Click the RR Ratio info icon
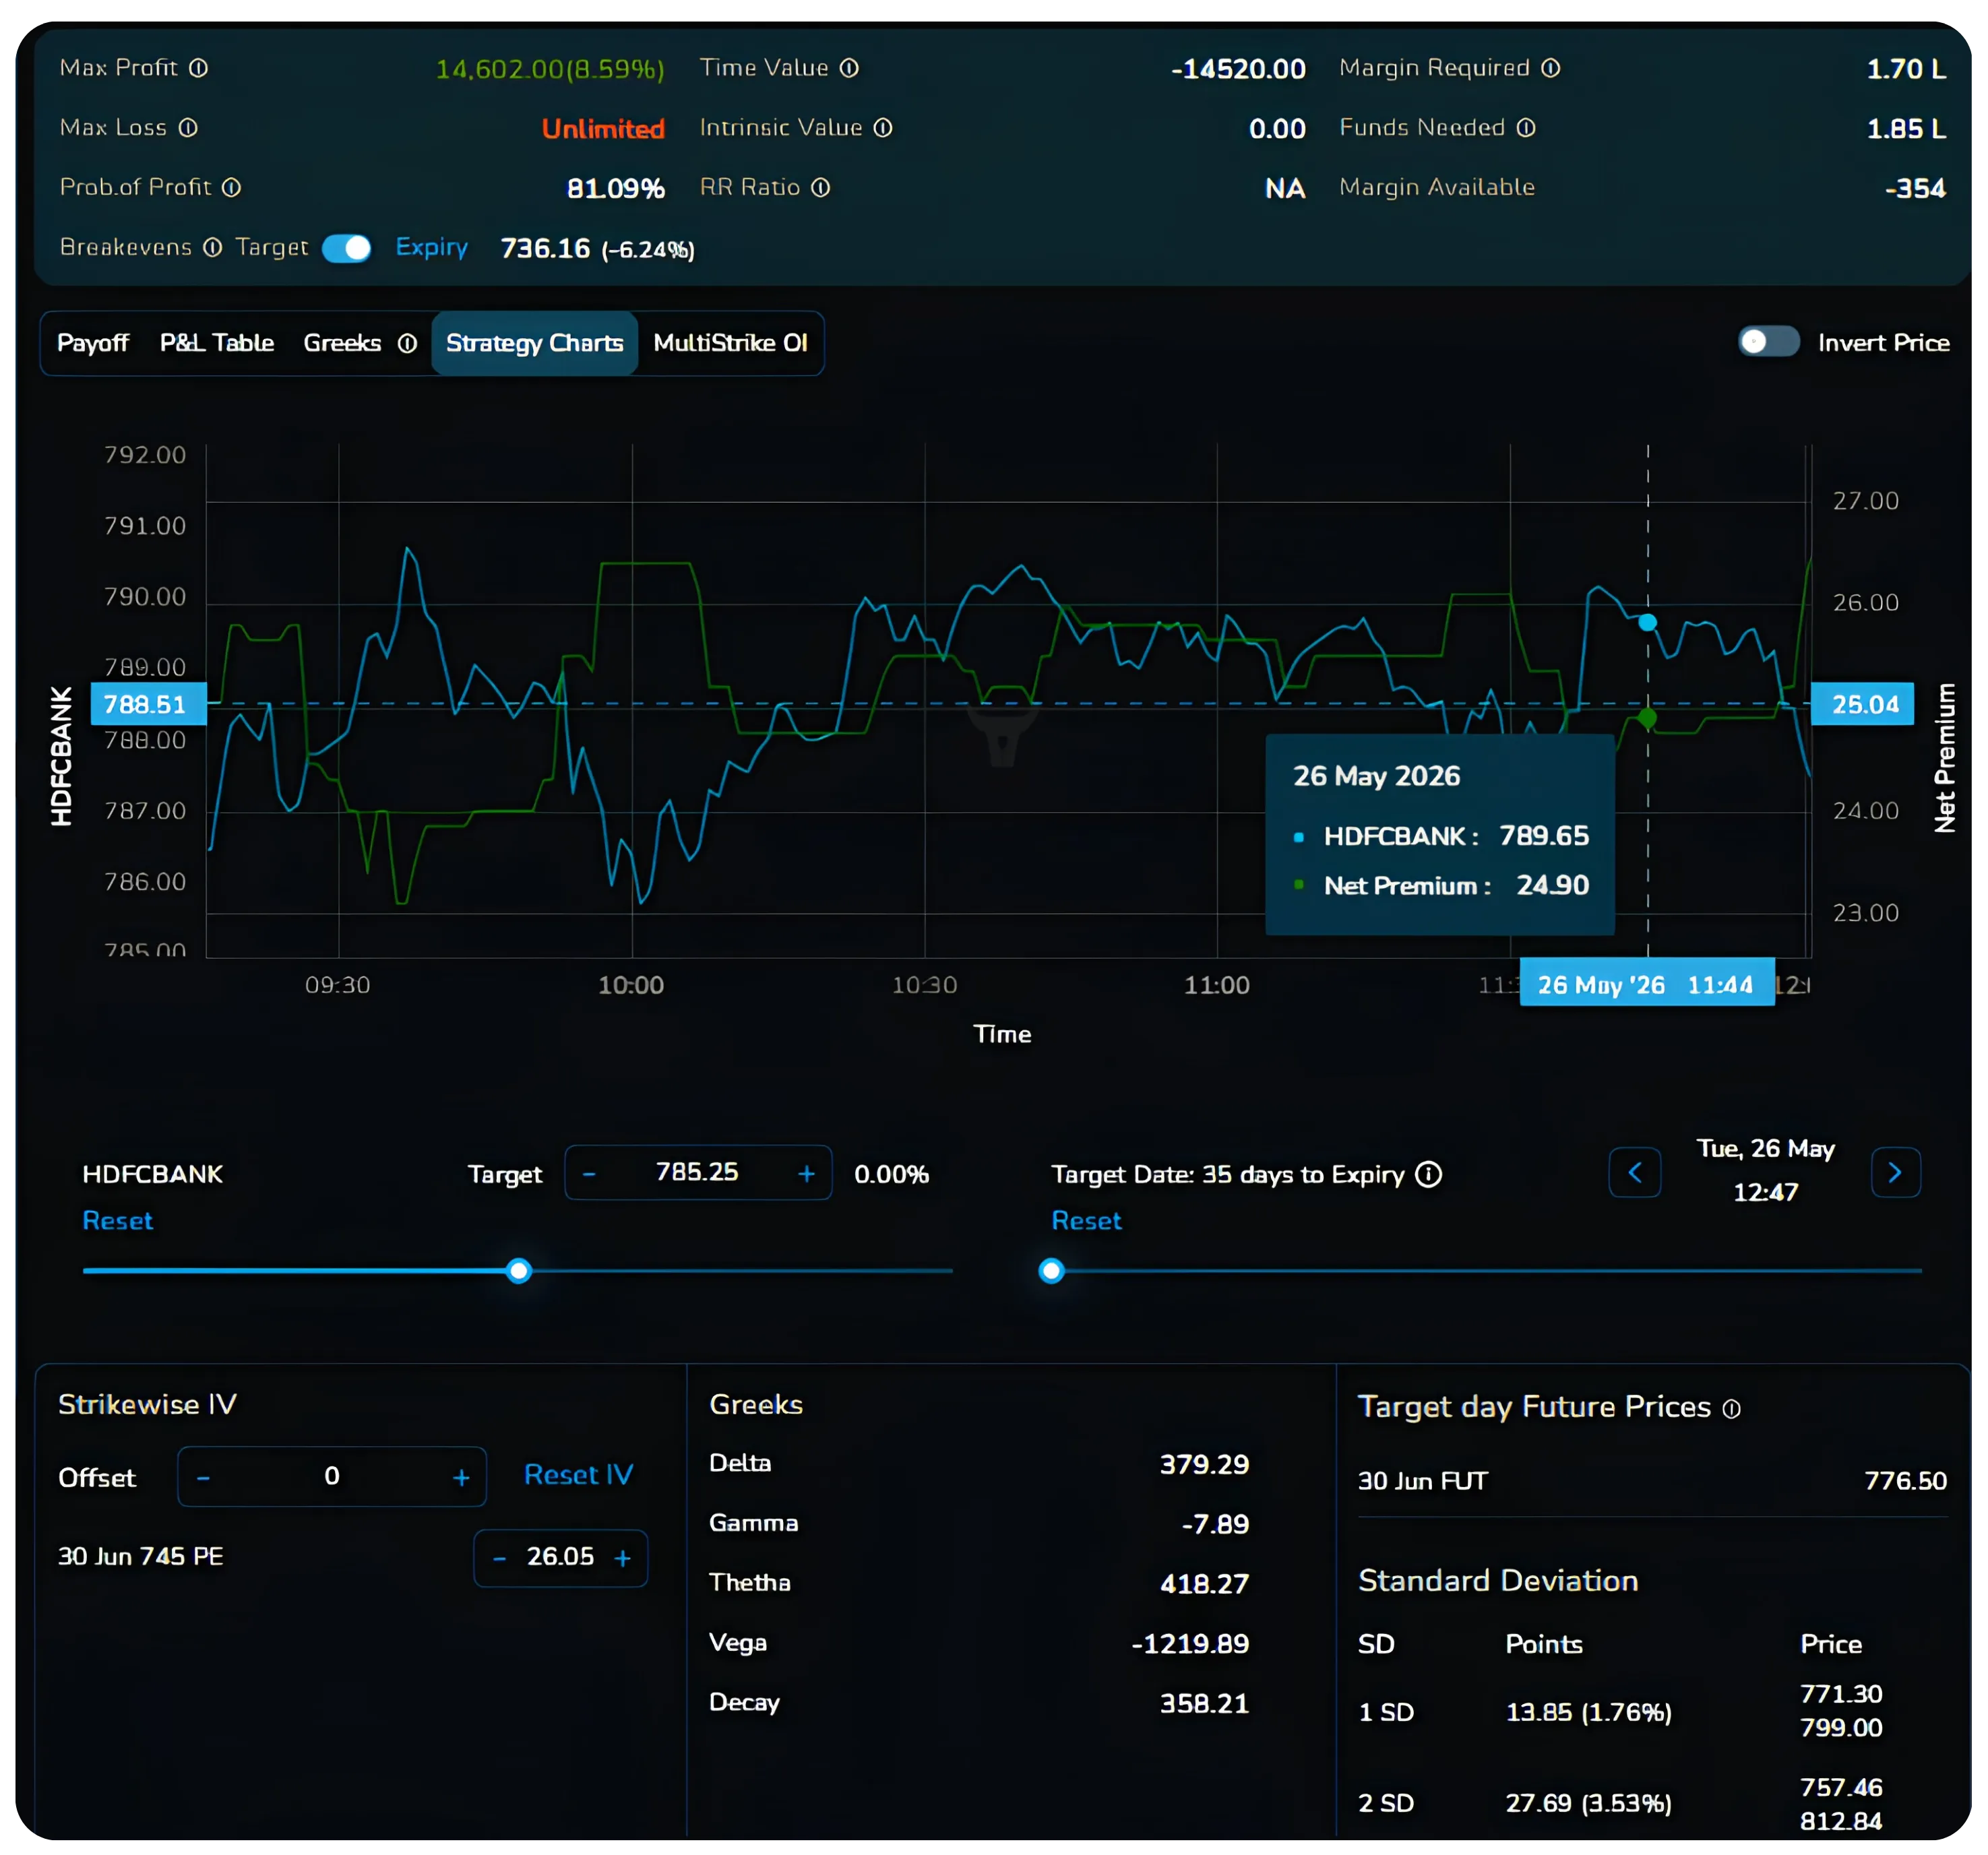 click(x=821, y=188)
